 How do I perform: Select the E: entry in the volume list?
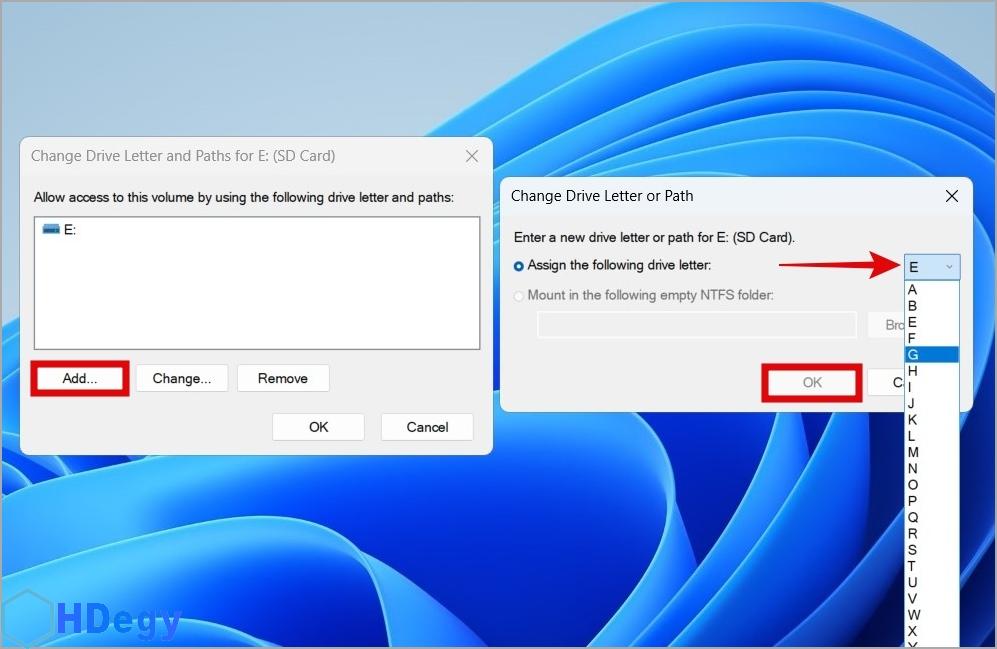(x=70, y=229)
